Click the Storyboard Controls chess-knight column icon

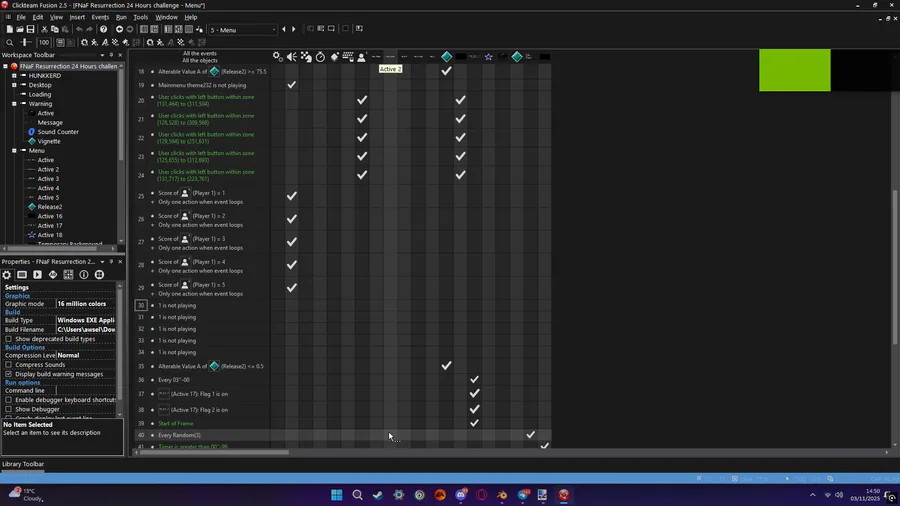click(306, 56)
